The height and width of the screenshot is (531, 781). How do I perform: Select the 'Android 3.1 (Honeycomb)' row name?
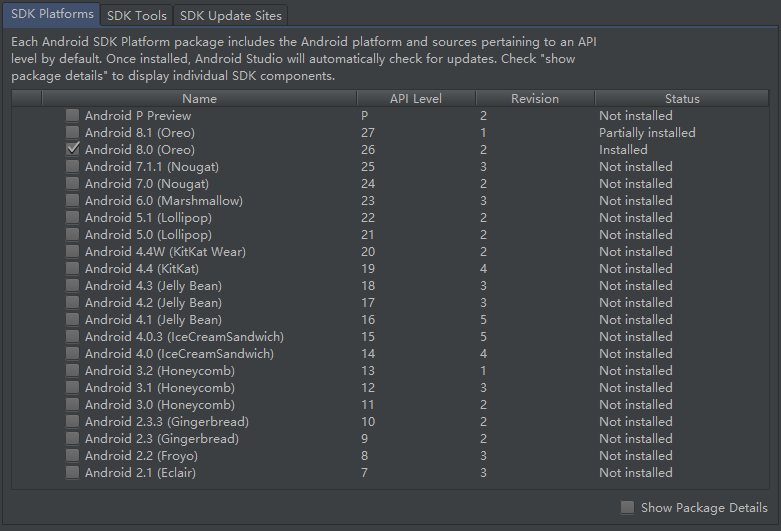(x=160, y=388)
